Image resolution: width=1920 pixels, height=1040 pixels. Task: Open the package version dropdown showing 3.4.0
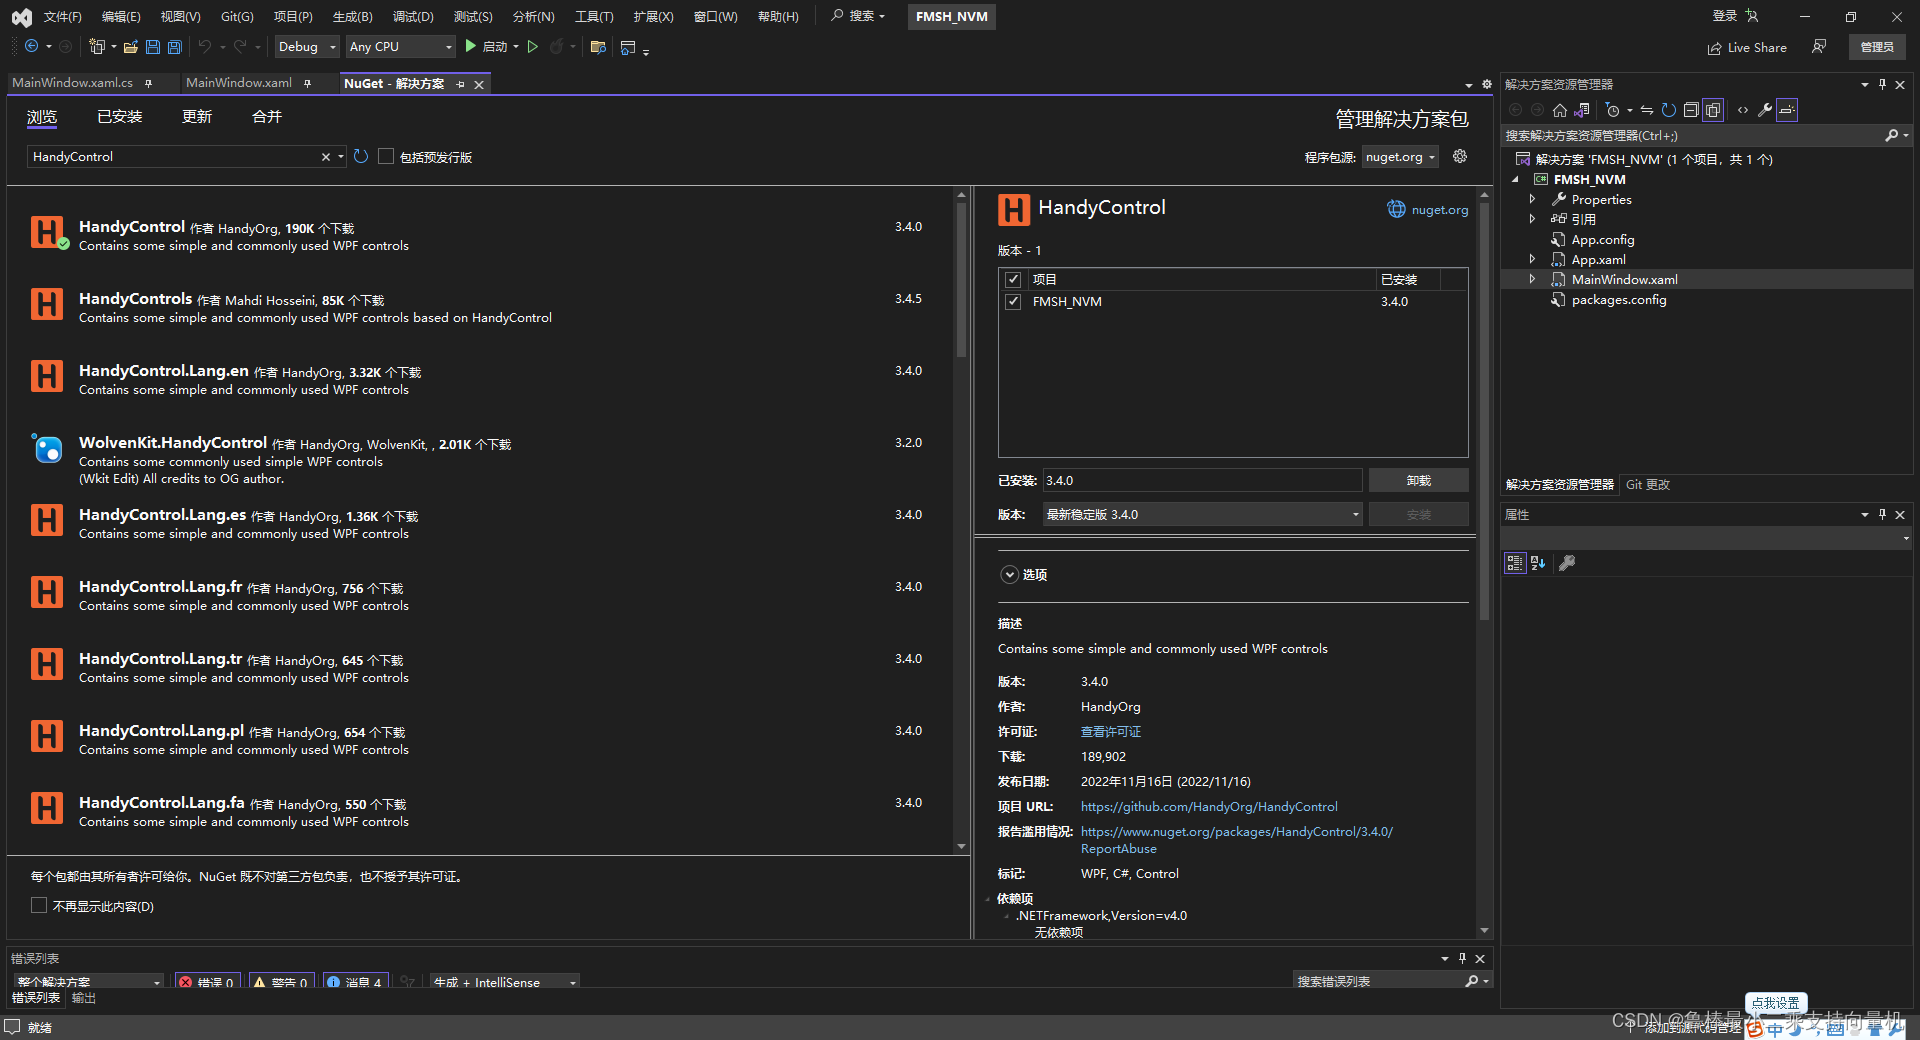pyautogui.click(x=1203, y=514)
